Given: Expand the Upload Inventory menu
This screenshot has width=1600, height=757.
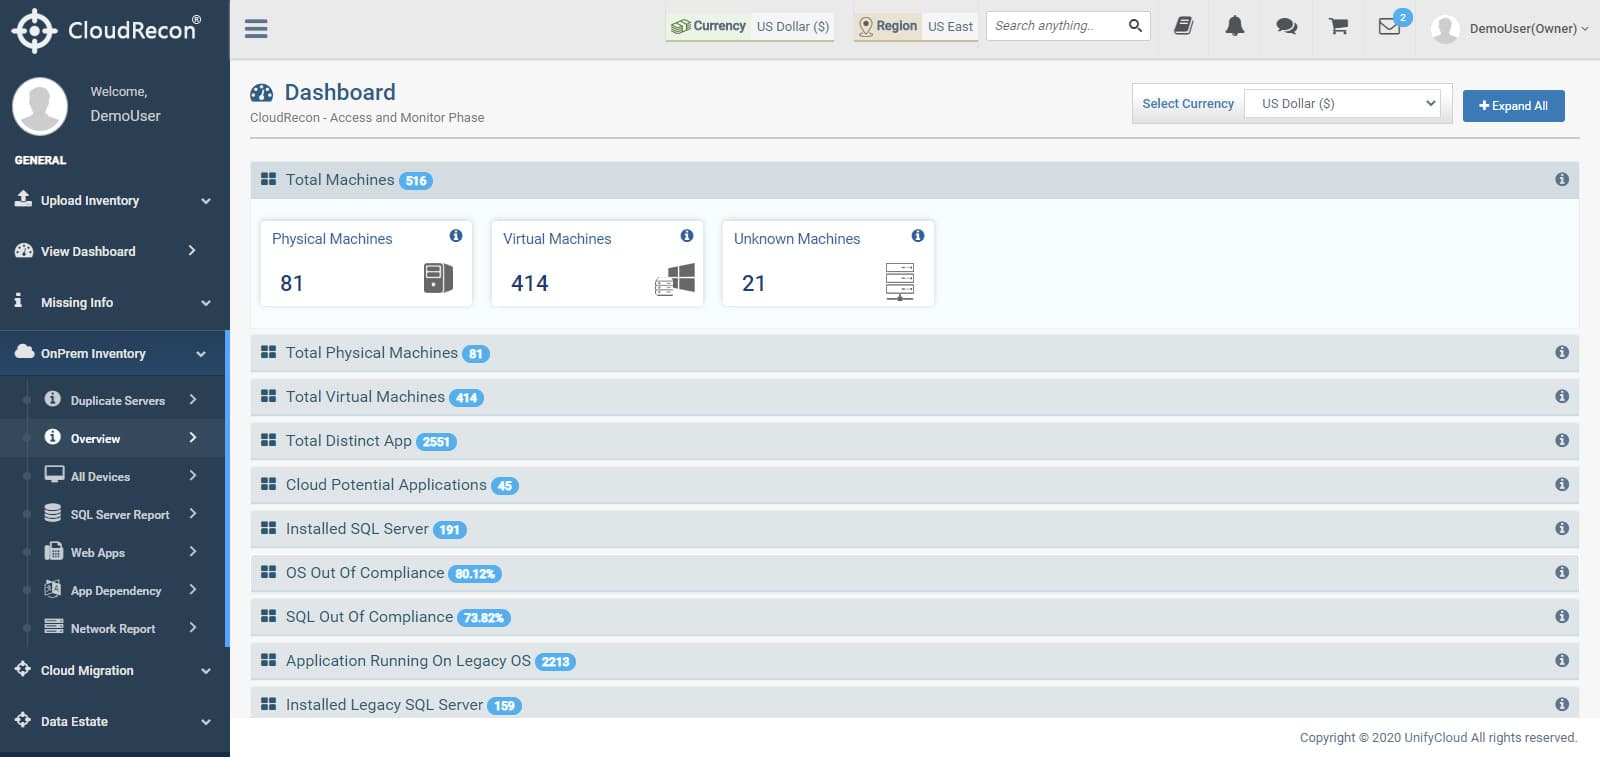Looking at the screenshot, I should click(x=115, y=200).
